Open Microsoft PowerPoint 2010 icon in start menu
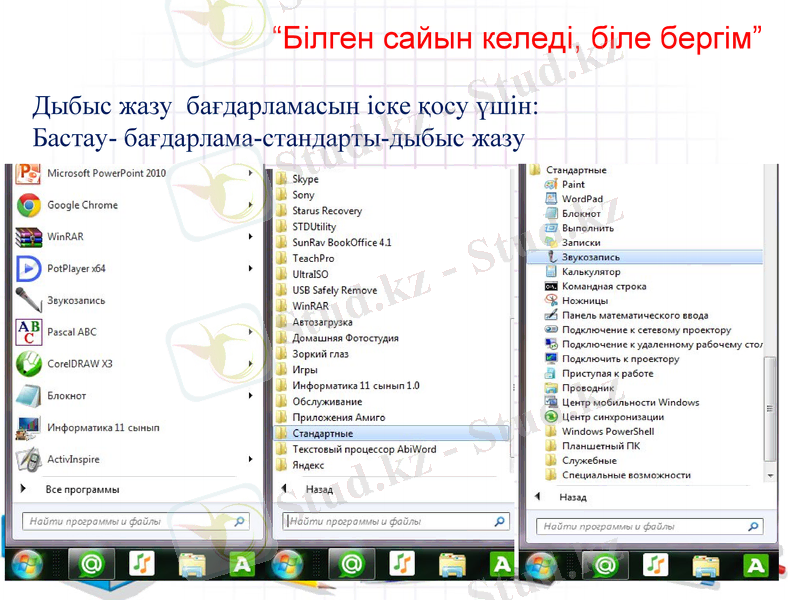The height and width of the screenshot is (600, 788). click(x=28, y=174)
